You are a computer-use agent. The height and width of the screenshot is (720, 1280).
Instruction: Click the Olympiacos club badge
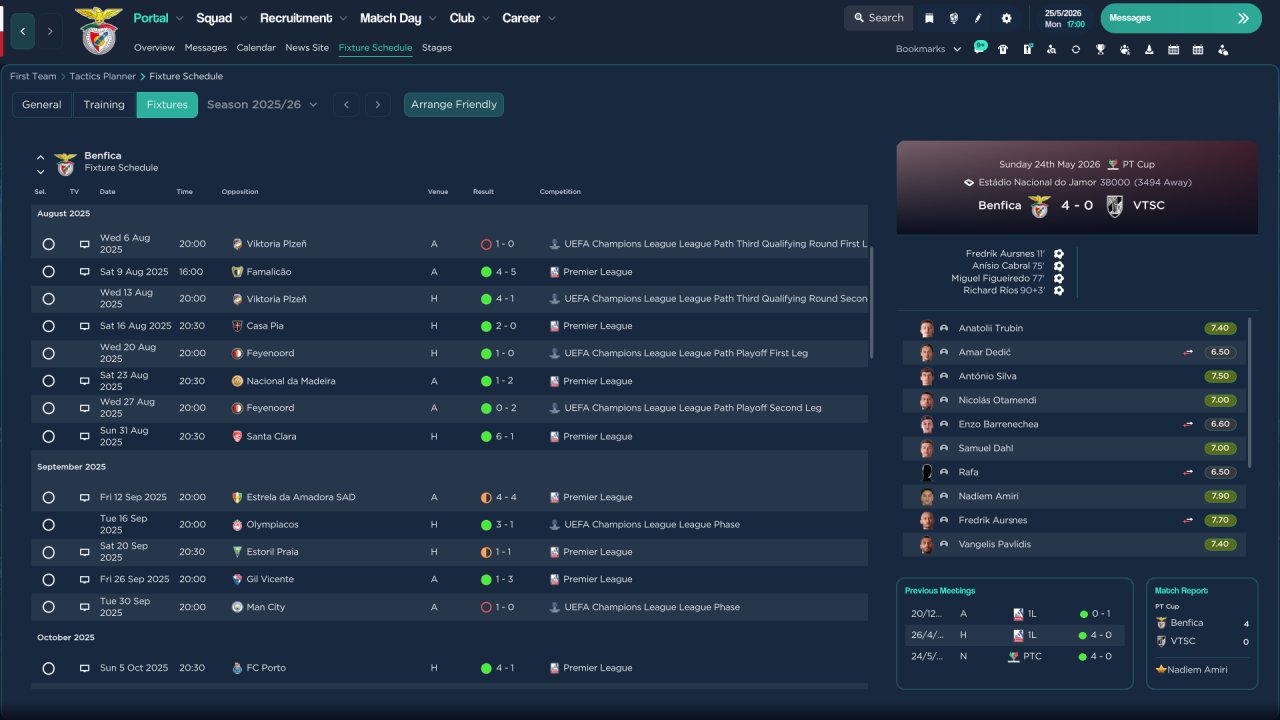point(237,524)
